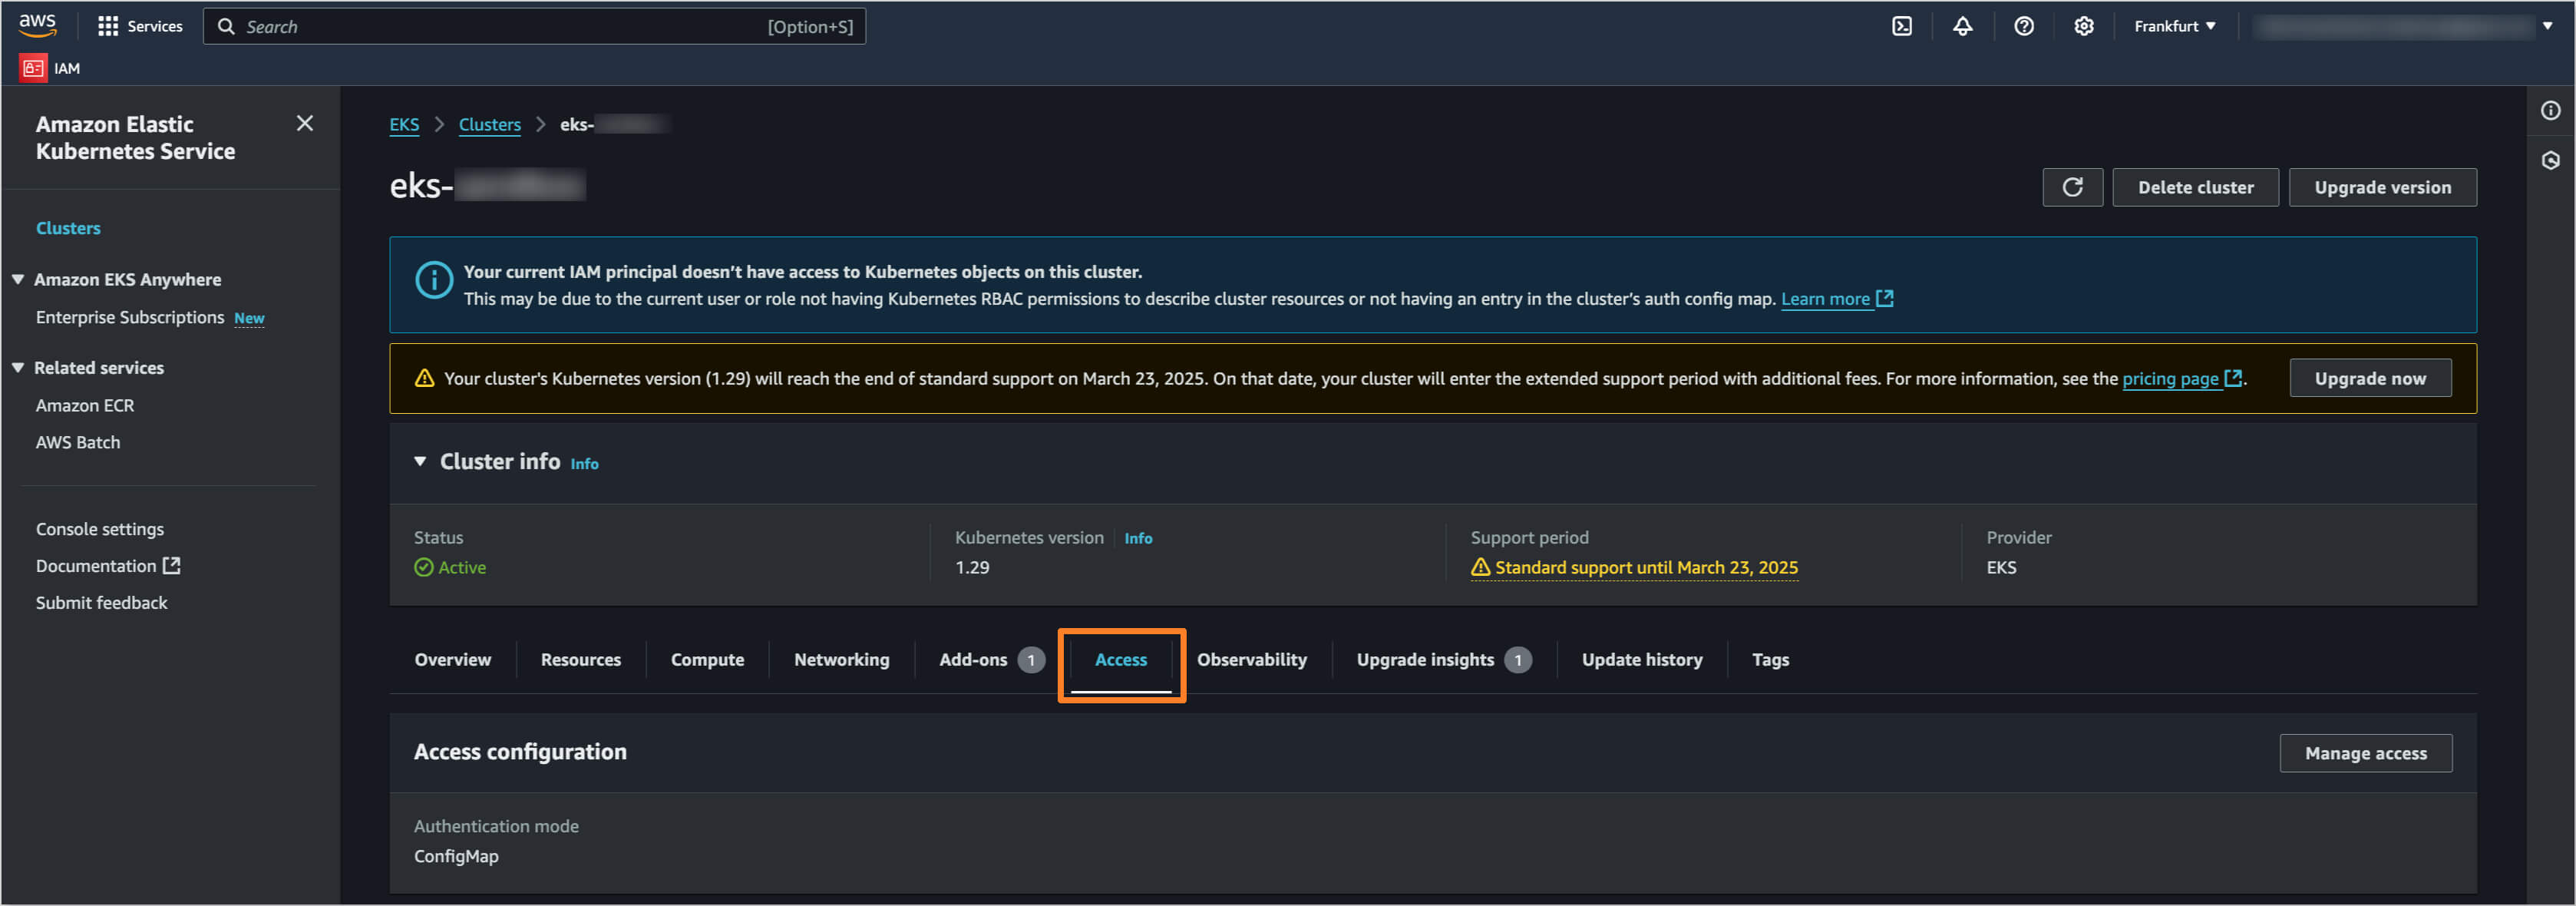Click the AWS logo in the top bar
This screenshot has height=906, width=2576.
(x=37, y=25)
